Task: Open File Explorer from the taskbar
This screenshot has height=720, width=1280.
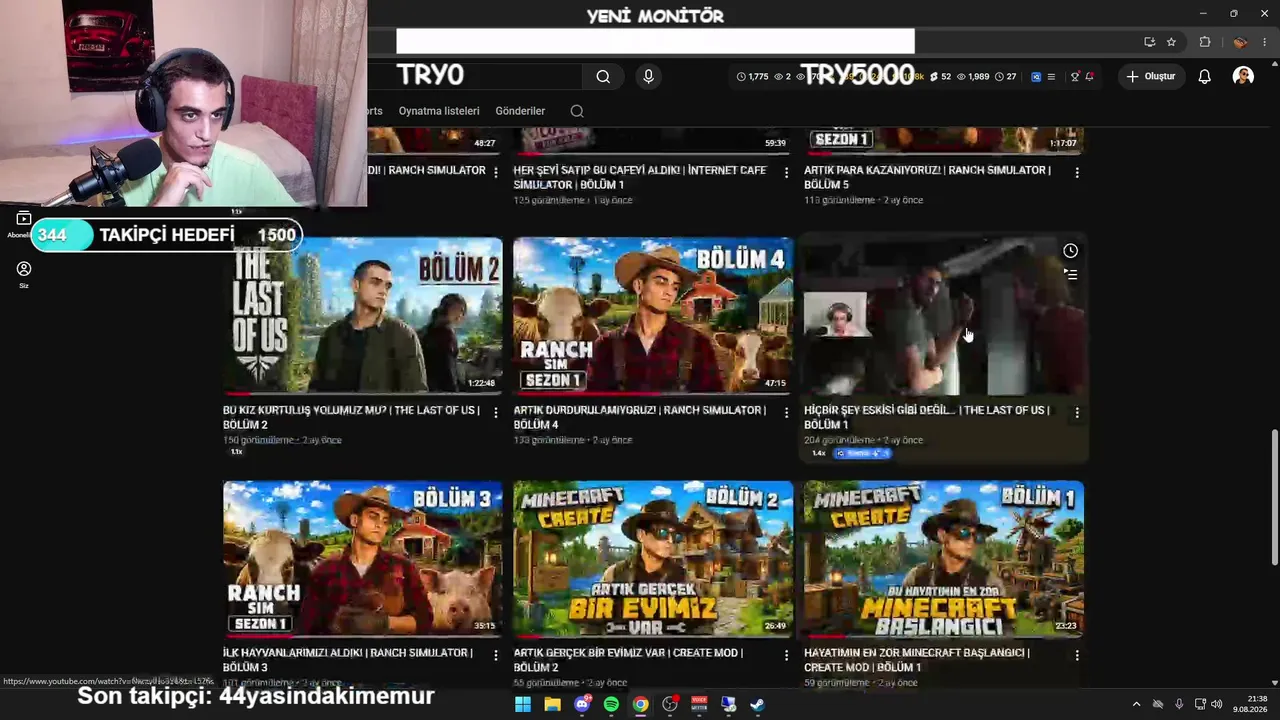Action: [552, 705]
